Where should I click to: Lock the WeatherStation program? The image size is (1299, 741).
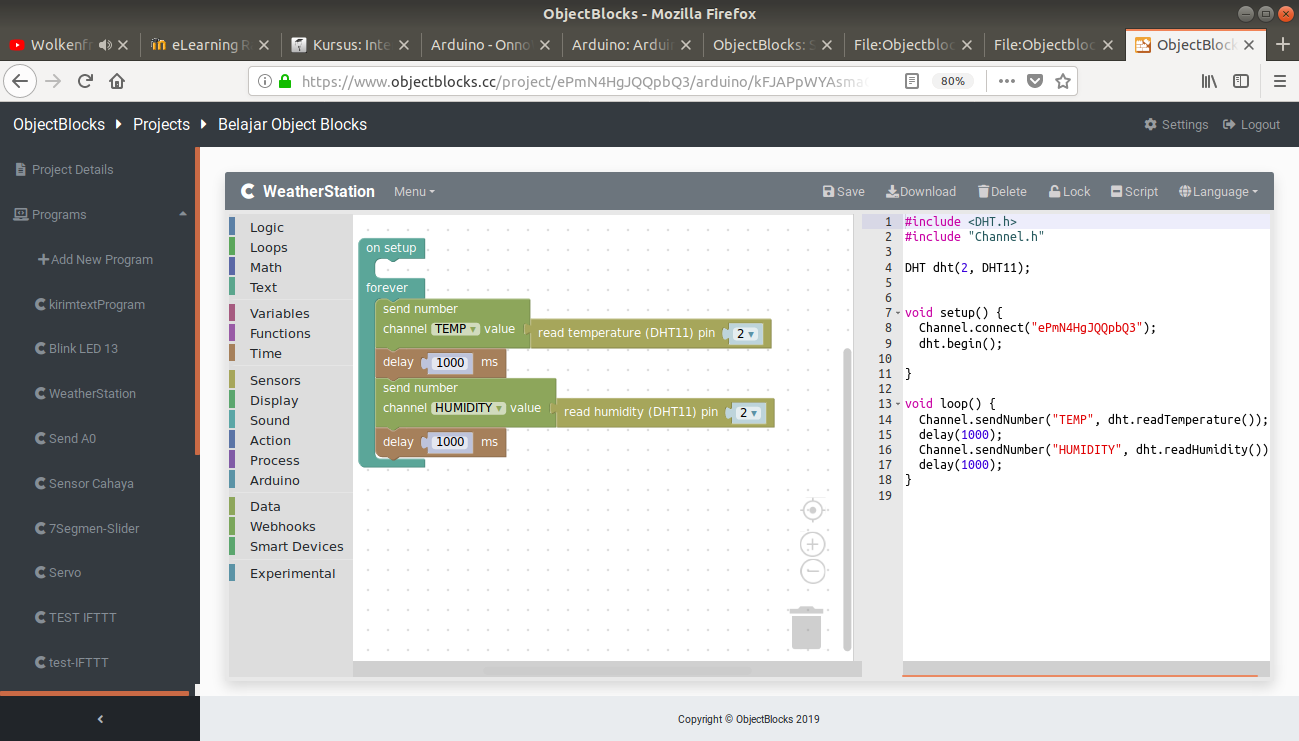[x=1069, y=192]
